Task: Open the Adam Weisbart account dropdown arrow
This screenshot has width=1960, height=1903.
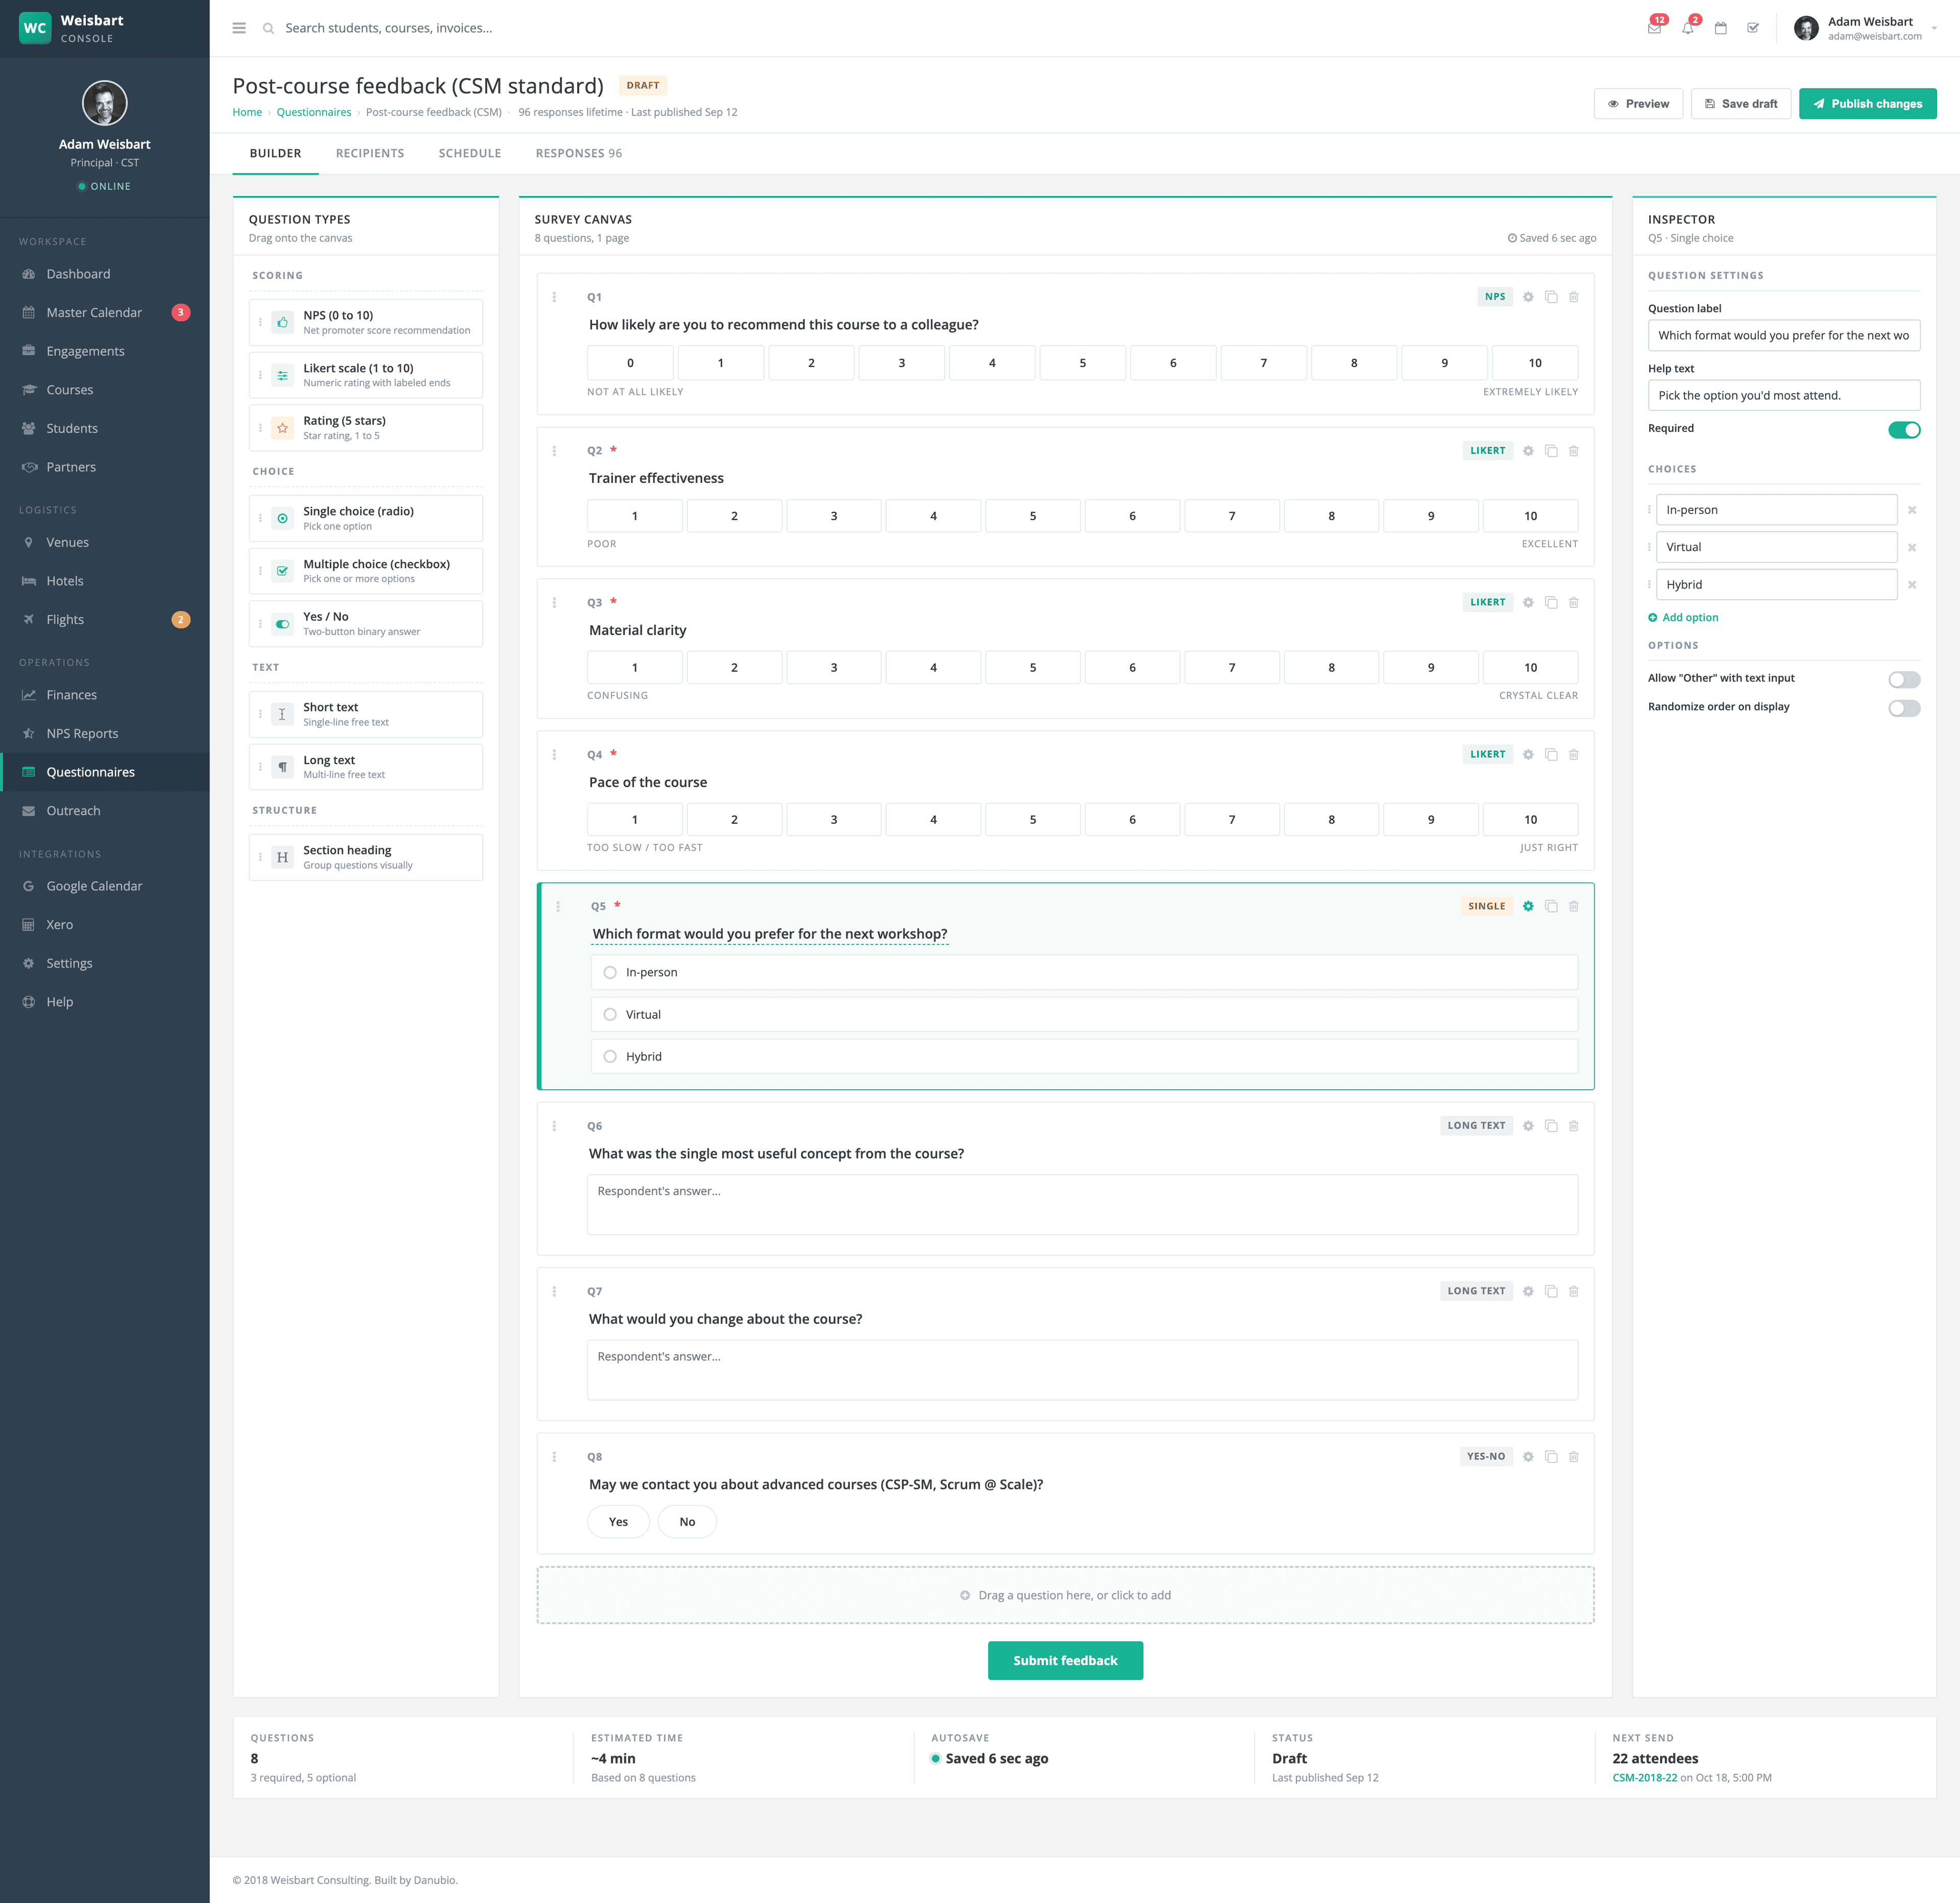Action: pos(1934,28)
